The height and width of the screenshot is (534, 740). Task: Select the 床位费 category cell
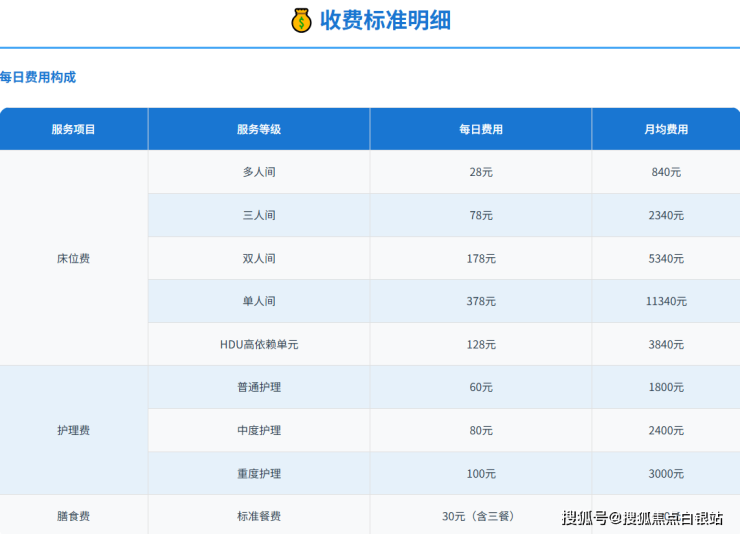pos(74,258)
